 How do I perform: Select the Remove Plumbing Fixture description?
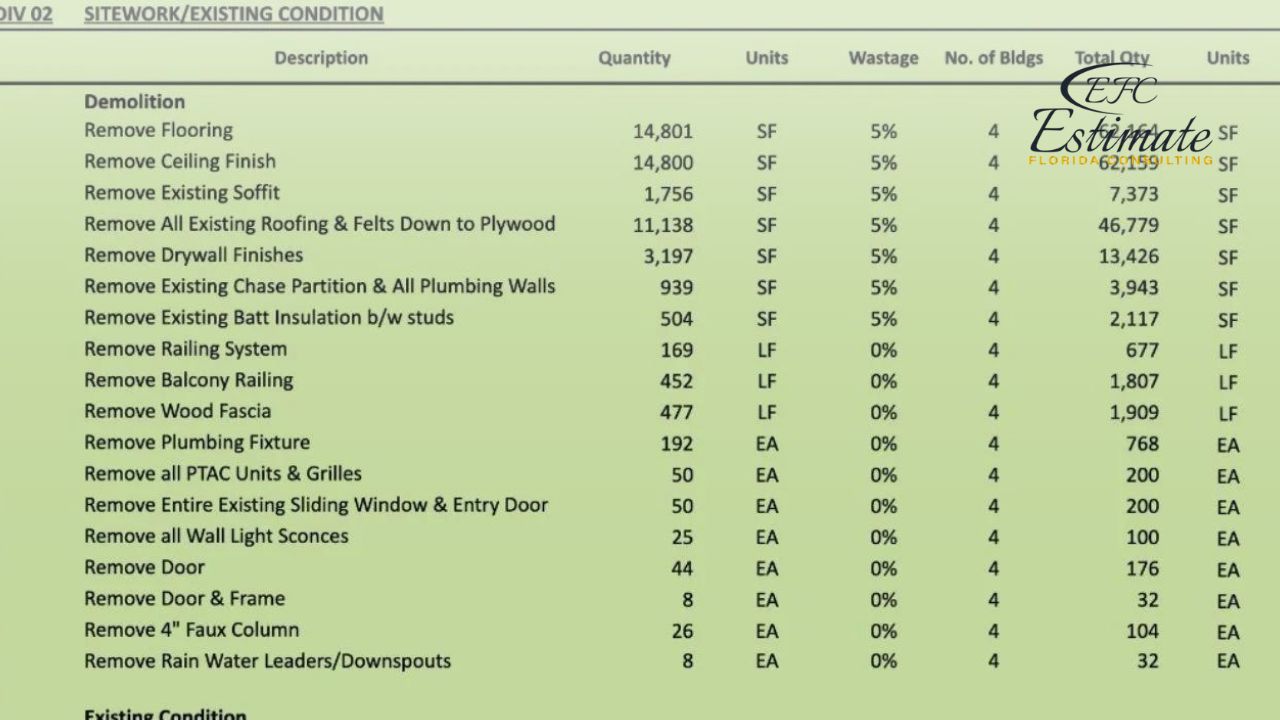click(x=197, y=442)
